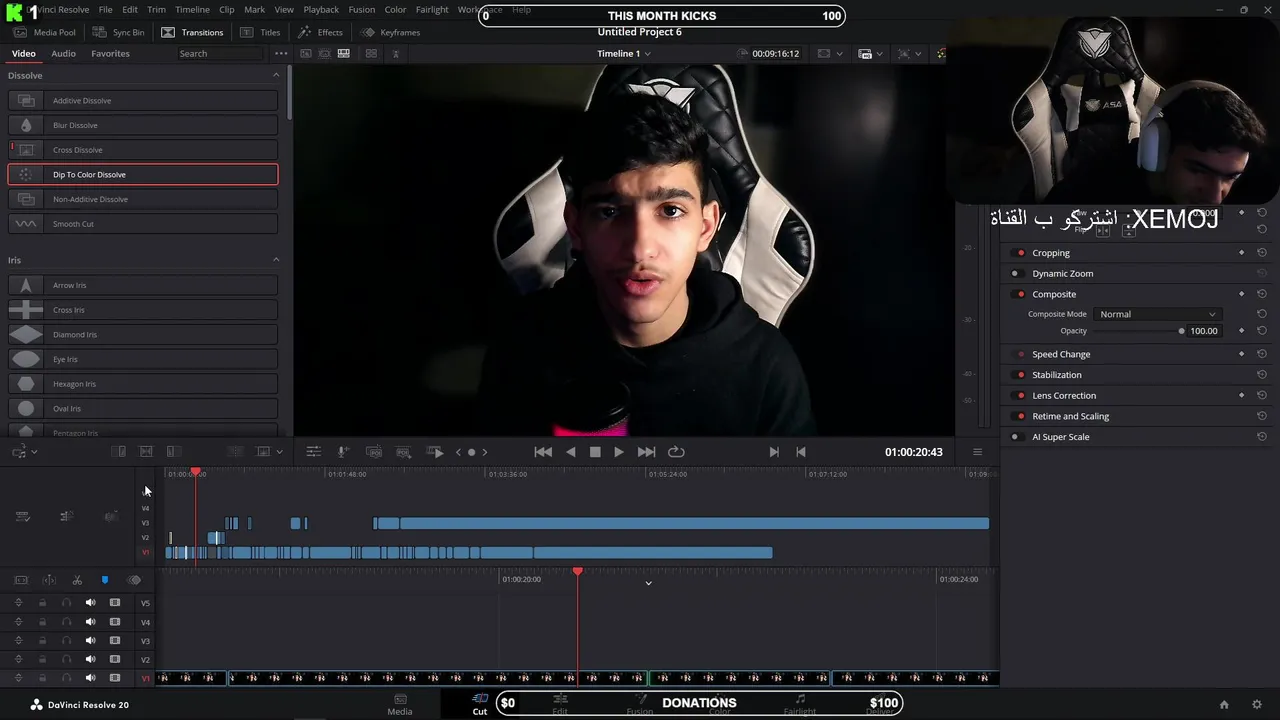
Task: Select the razor scissors split tool
Action: (77, 580)
